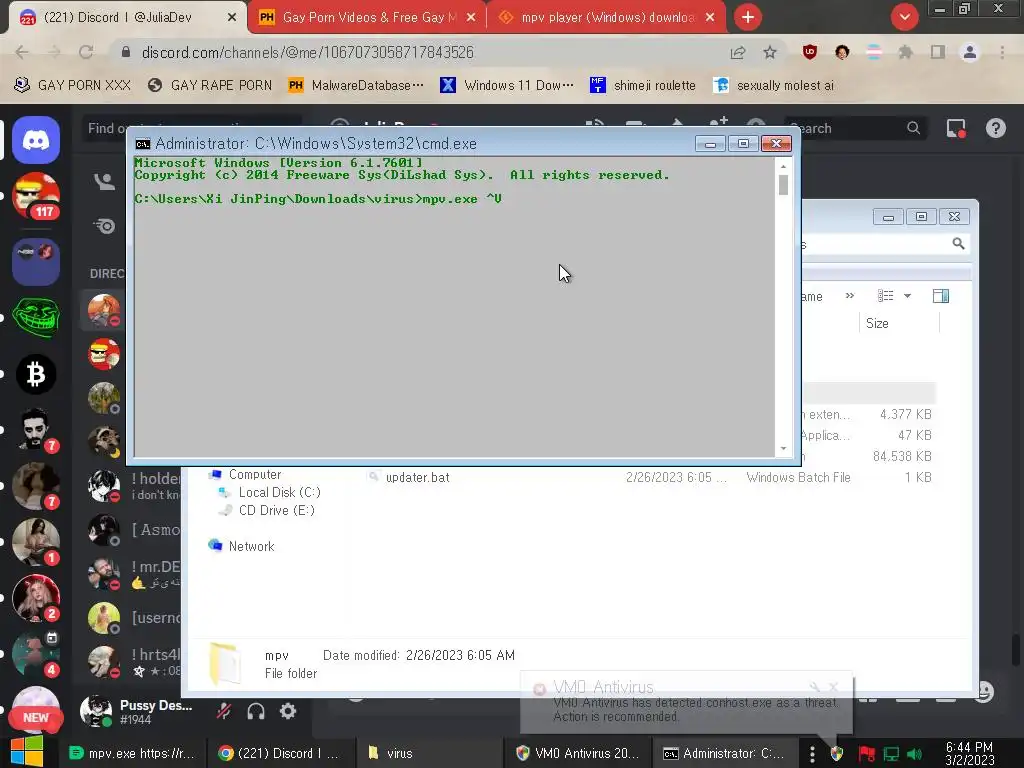This screenshot has width=1024, height=768.
Task: Select Computer in Explorer navigation pane
Action: (x=255, y=475)
